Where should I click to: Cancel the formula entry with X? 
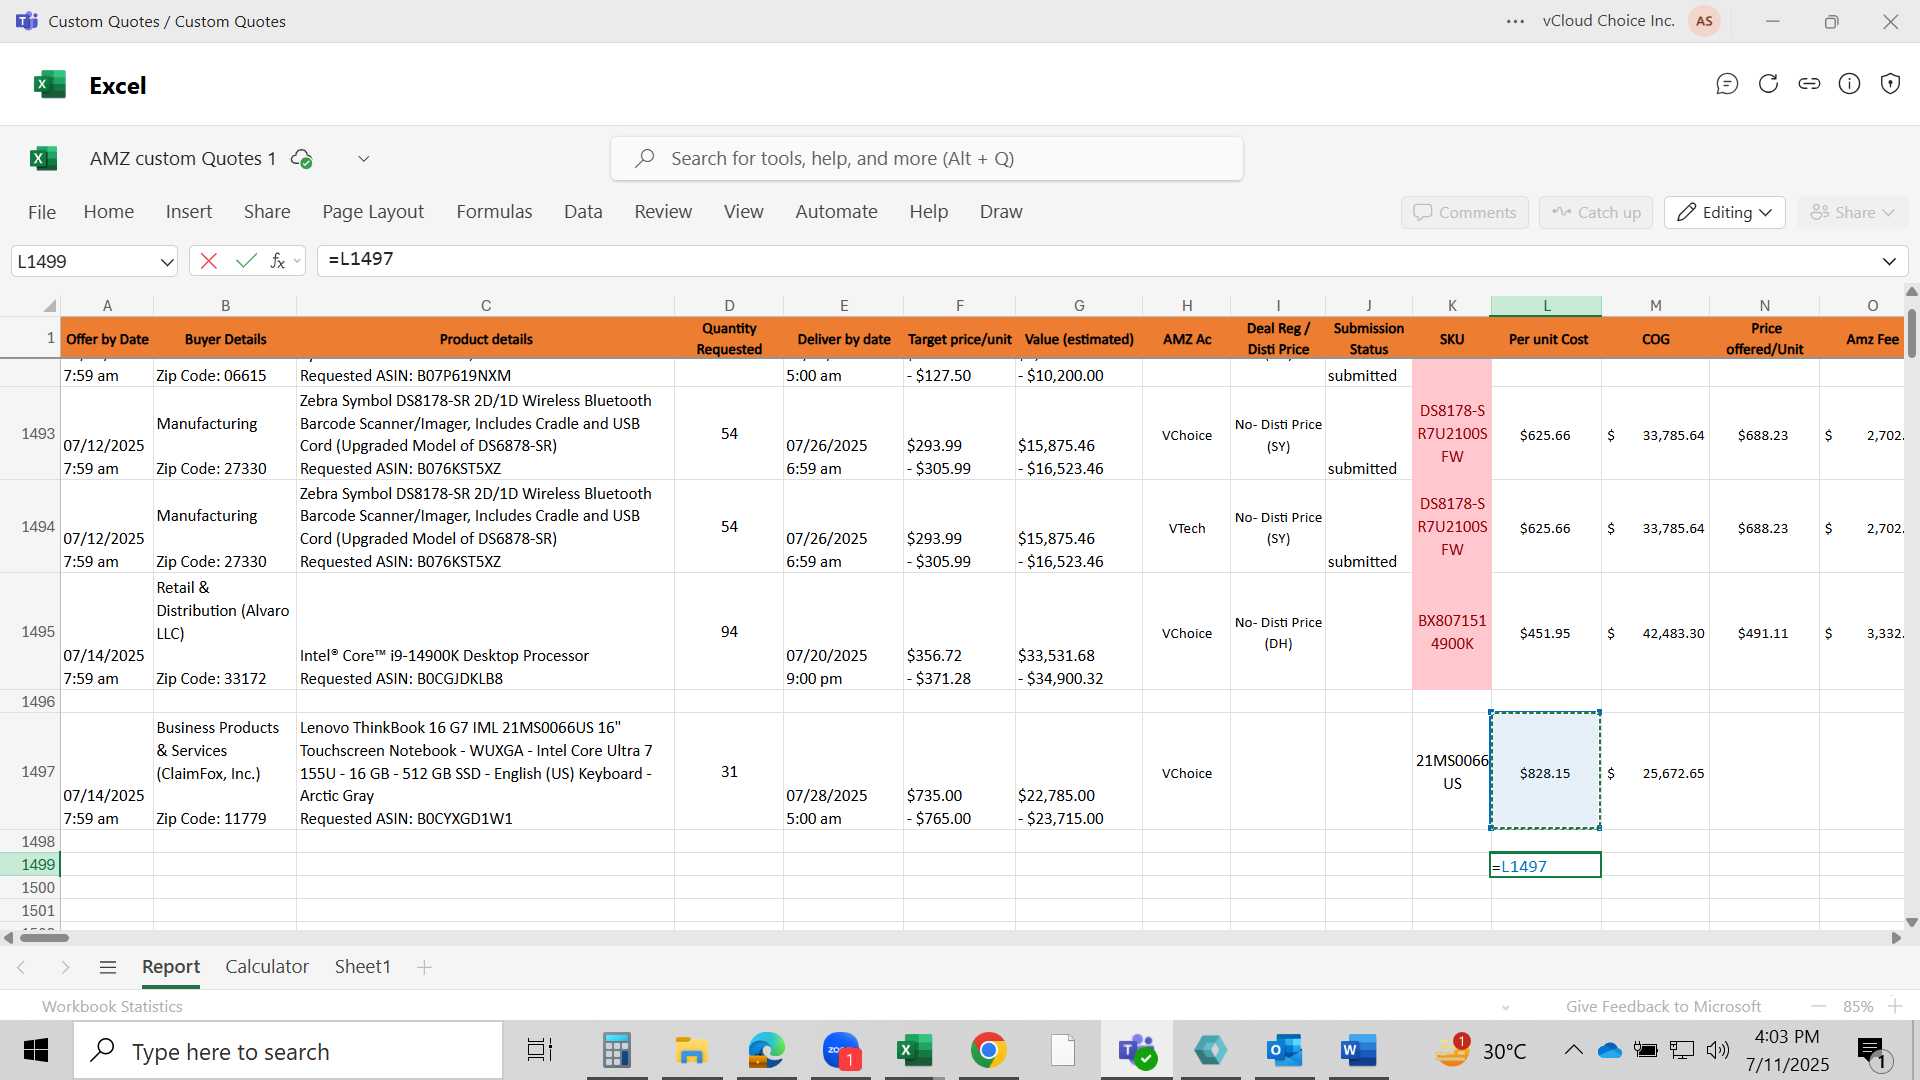pos(209,261)
